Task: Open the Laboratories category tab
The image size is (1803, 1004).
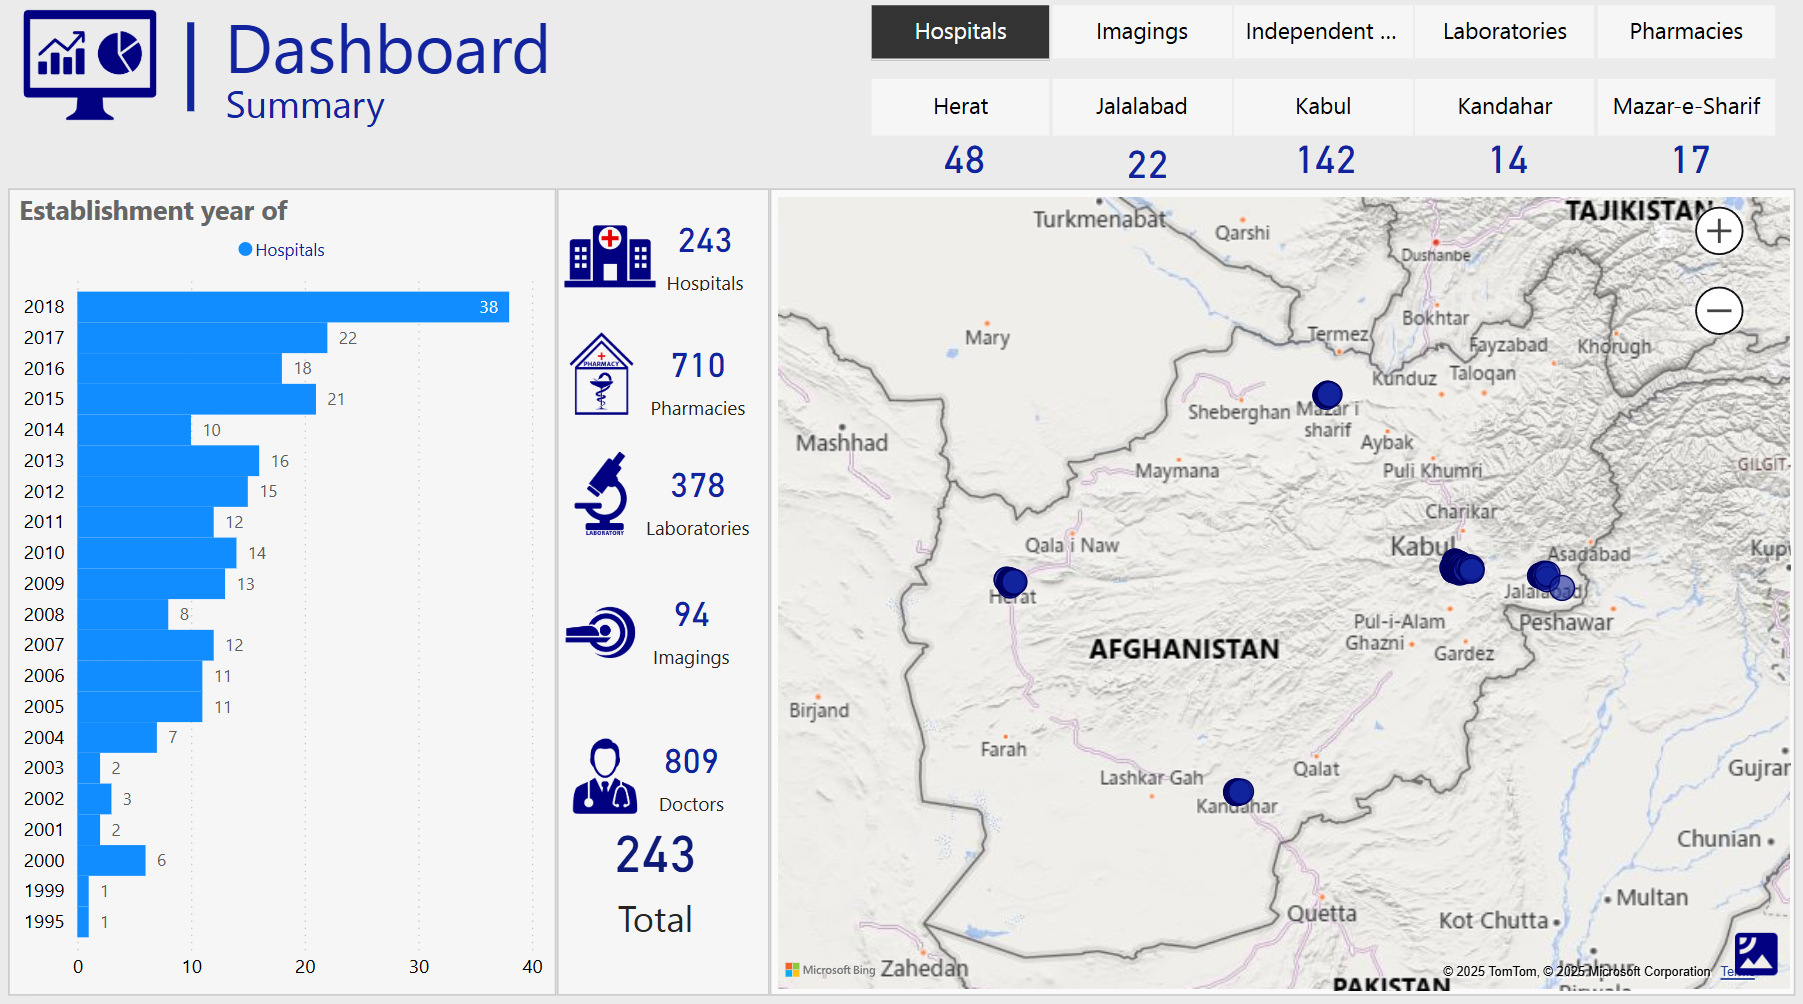Action: coord(1504,32)
